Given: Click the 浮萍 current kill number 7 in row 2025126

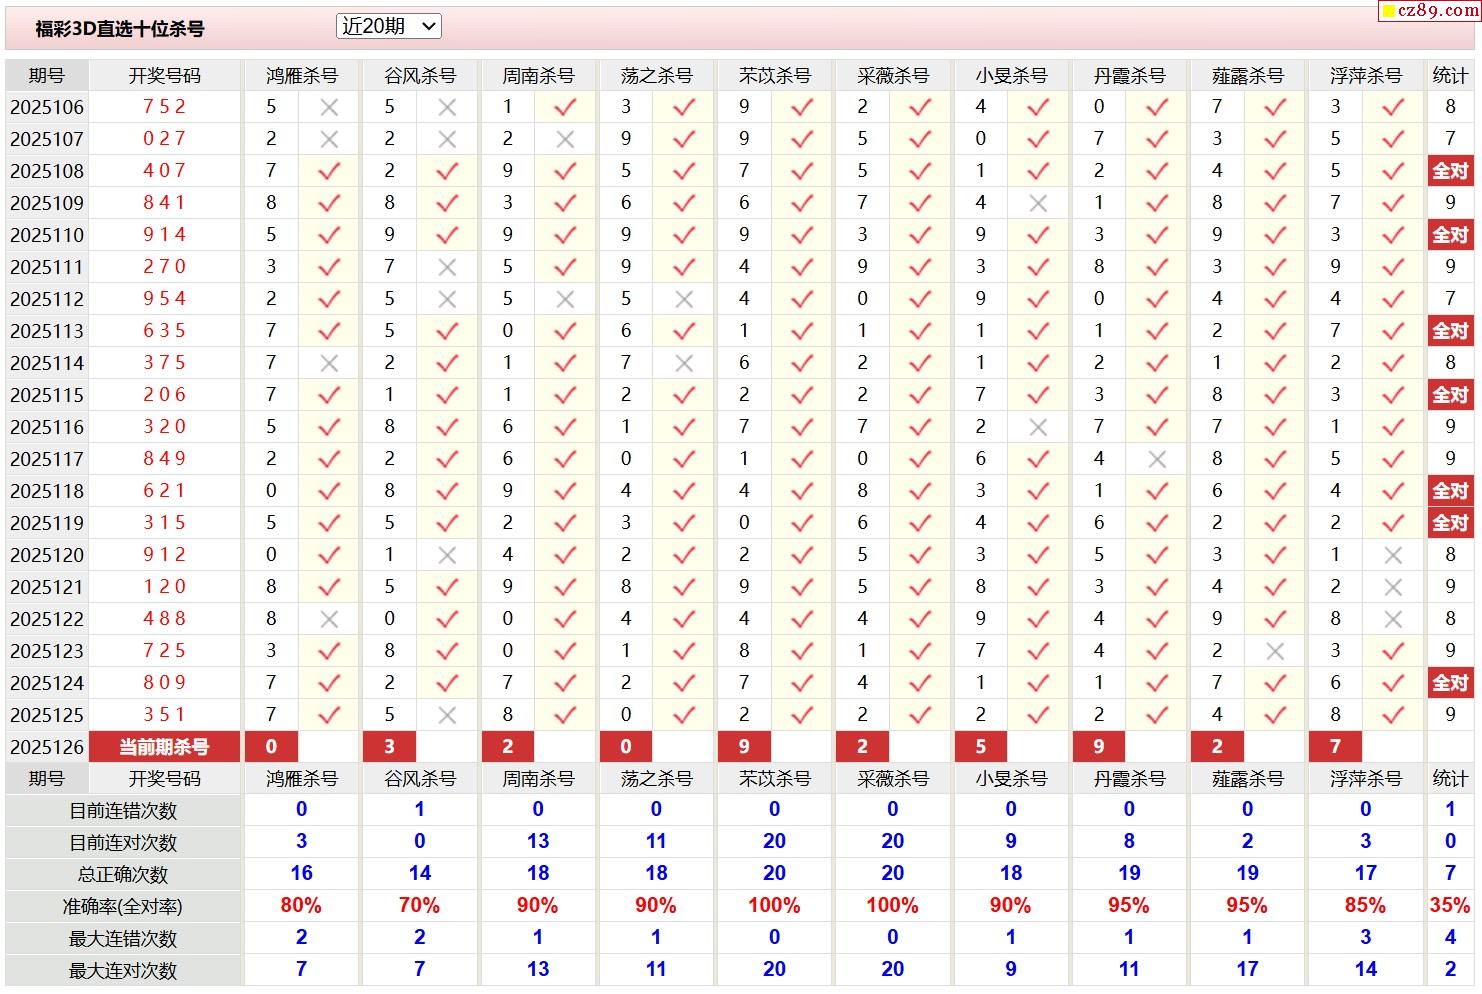Looking at the screenshot, I should pos(1335,747).
